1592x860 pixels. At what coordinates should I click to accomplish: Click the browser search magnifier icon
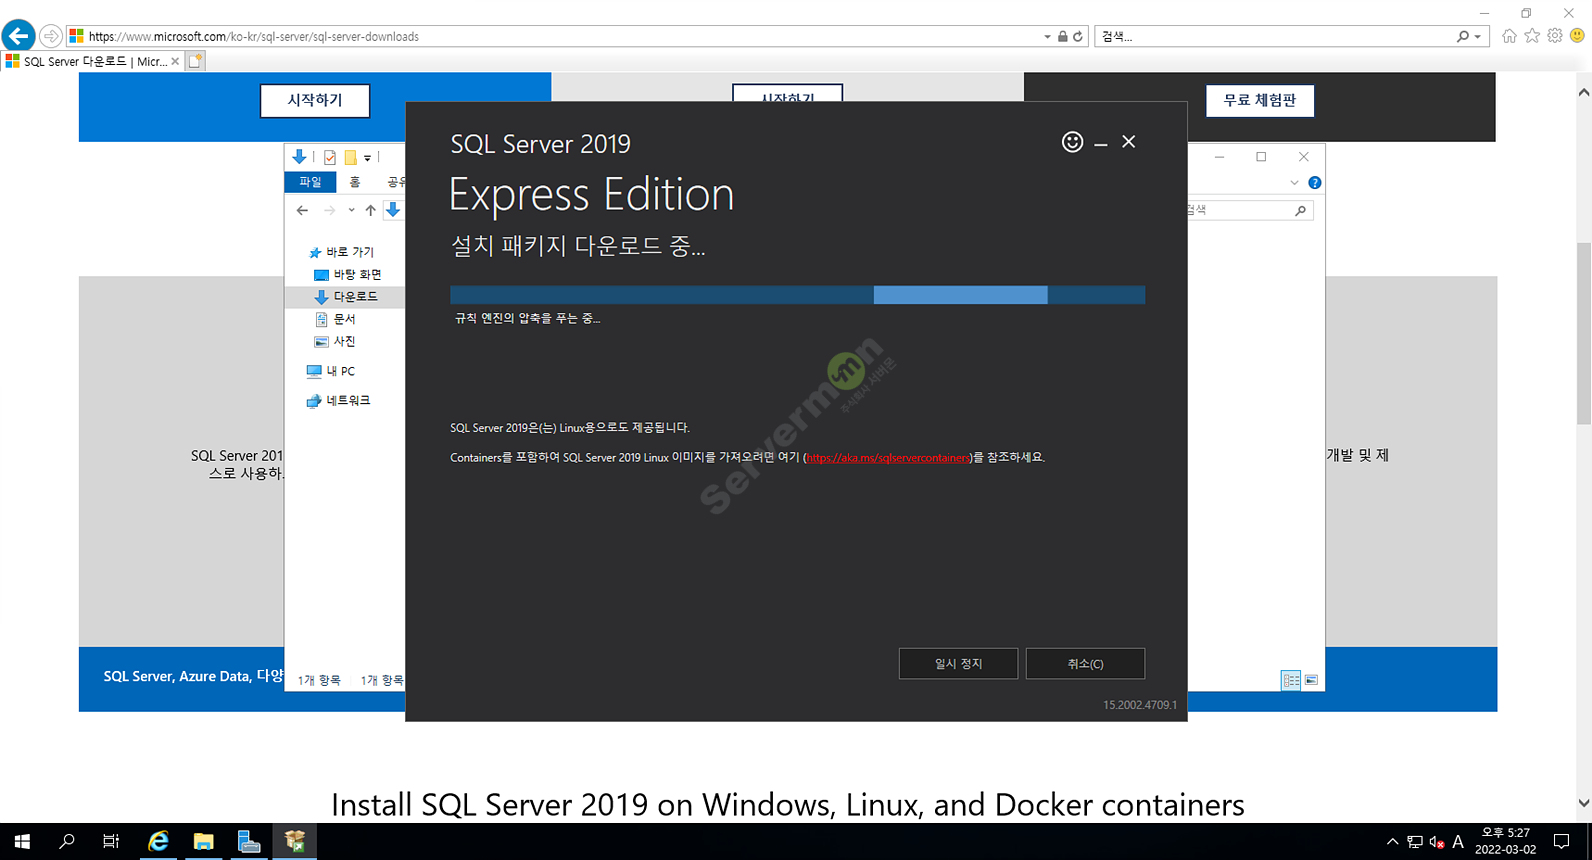(1463, 36)
